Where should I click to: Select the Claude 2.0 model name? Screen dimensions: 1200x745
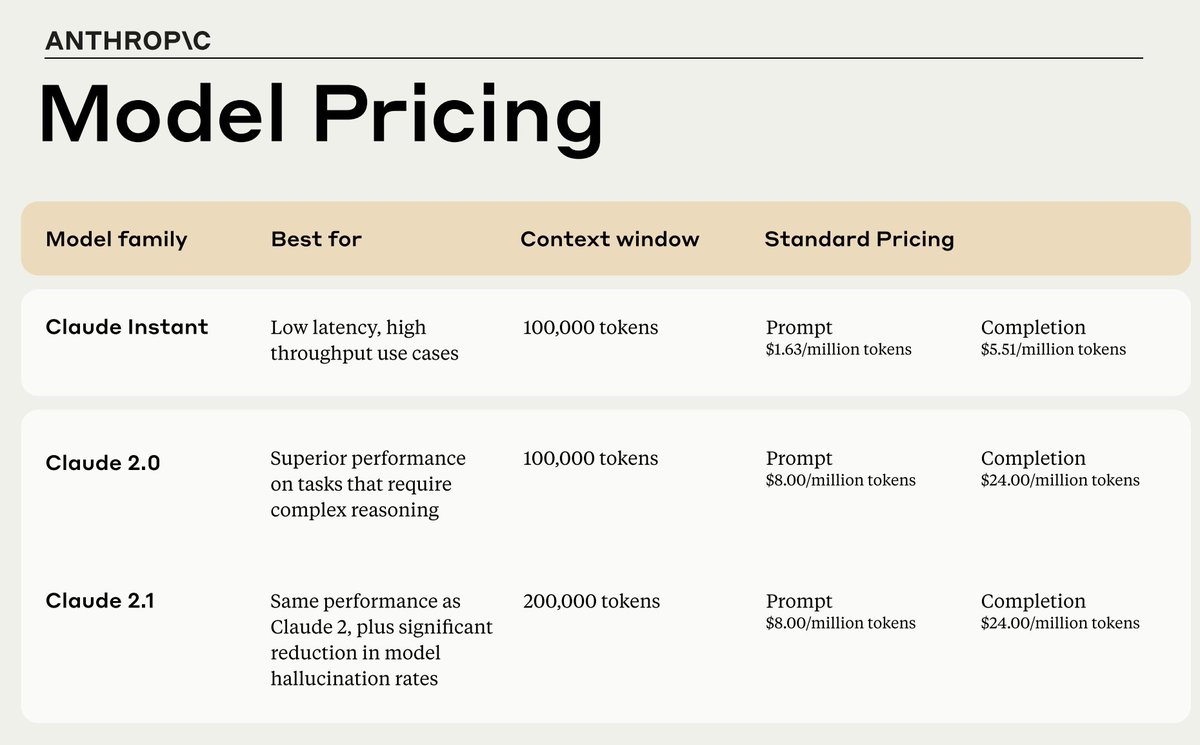point(103,463)
